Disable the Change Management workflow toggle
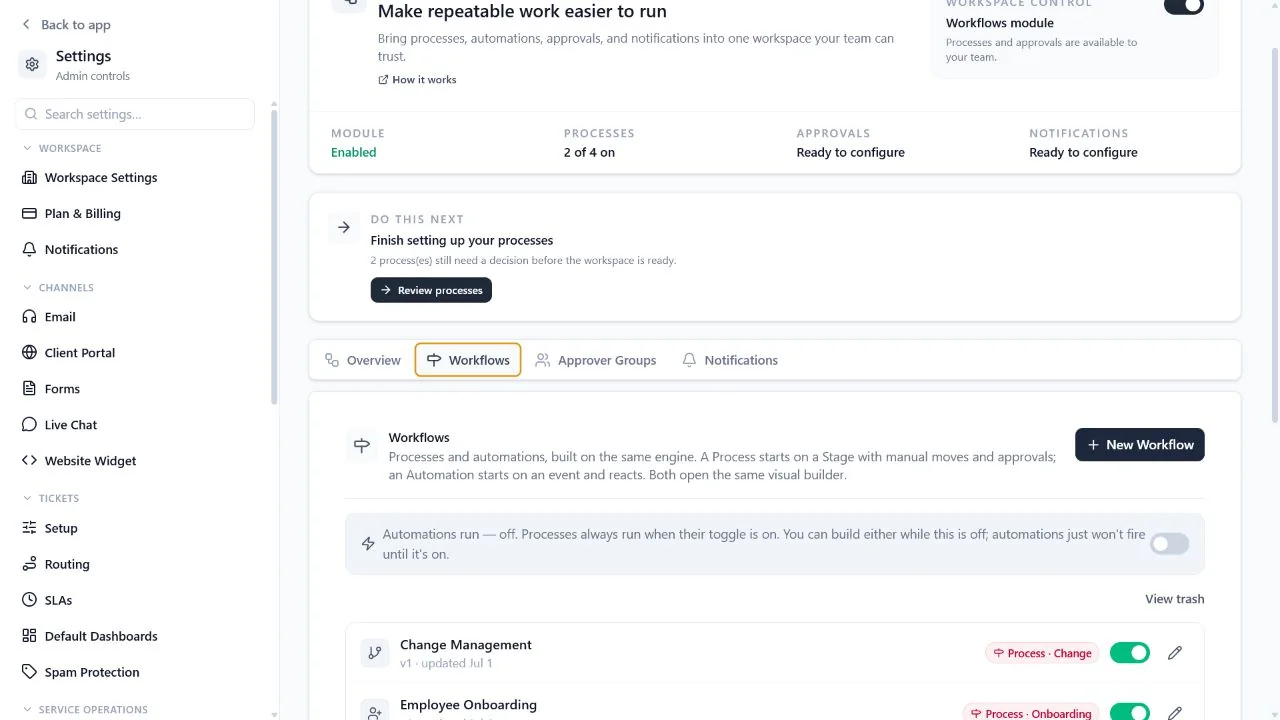 pos(1130,653)
